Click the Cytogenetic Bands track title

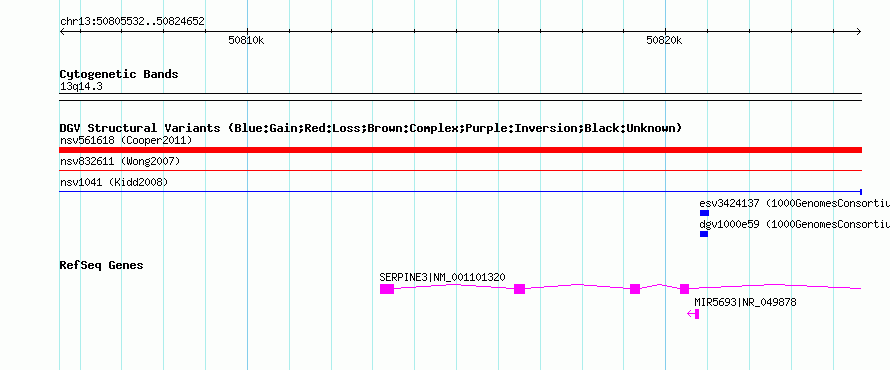119,74
